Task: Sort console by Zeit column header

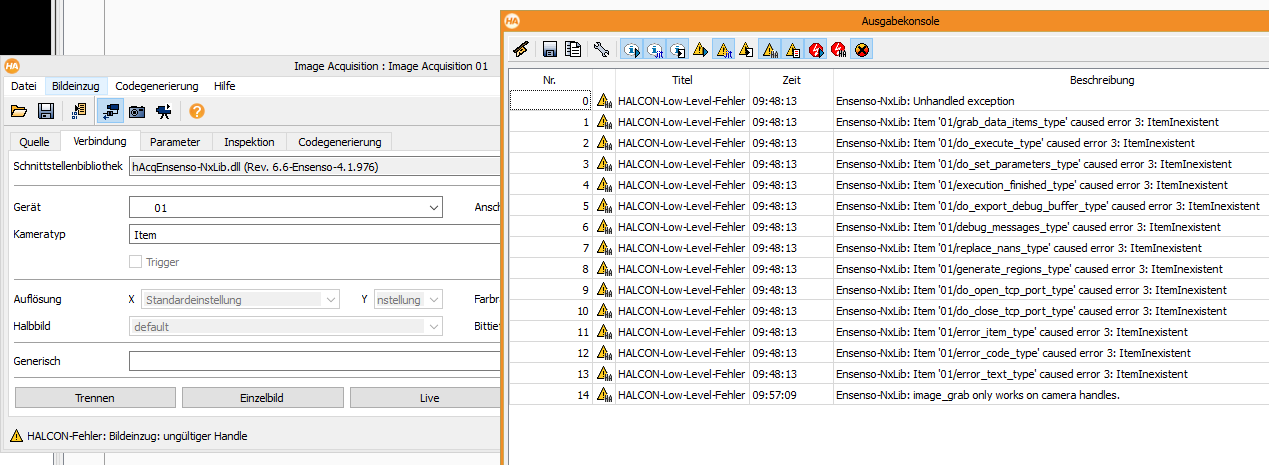Action: (790, 79)
